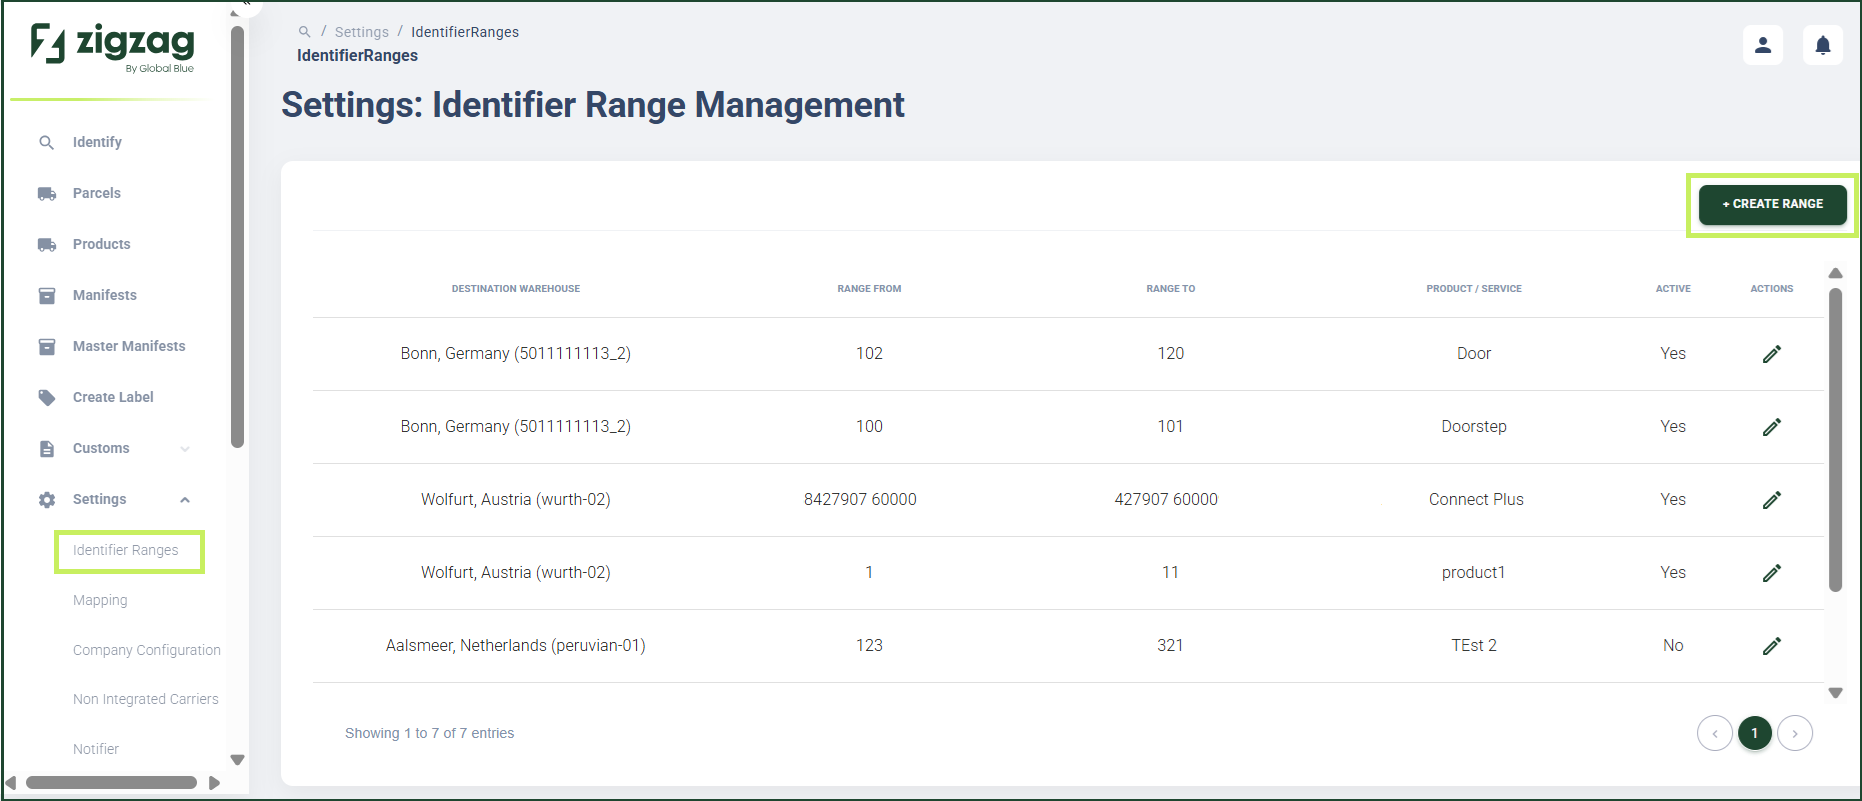1862x801 pixels.
Task: Select Mapping submenu item
Action: point(100,600)
